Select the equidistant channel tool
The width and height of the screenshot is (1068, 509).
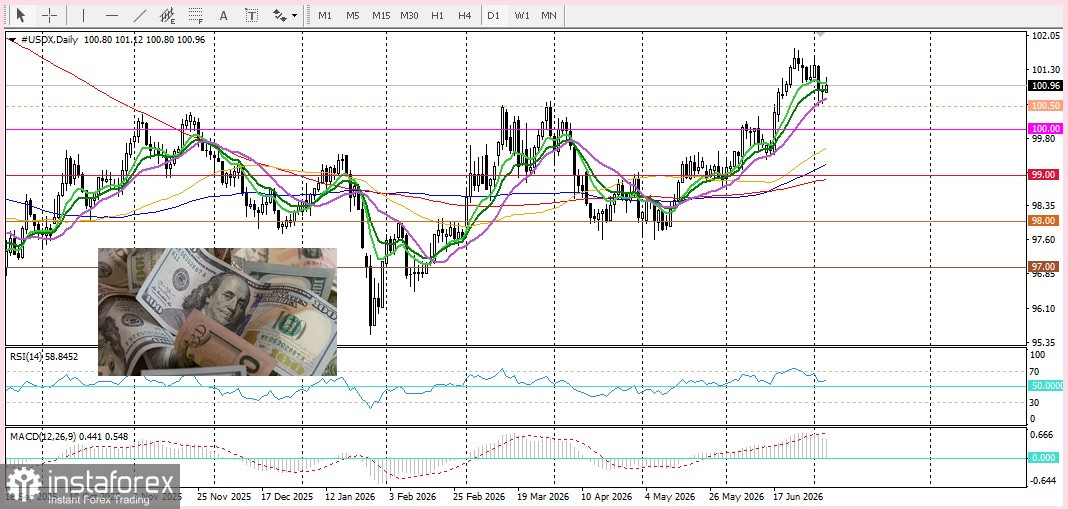coord(168,15)
